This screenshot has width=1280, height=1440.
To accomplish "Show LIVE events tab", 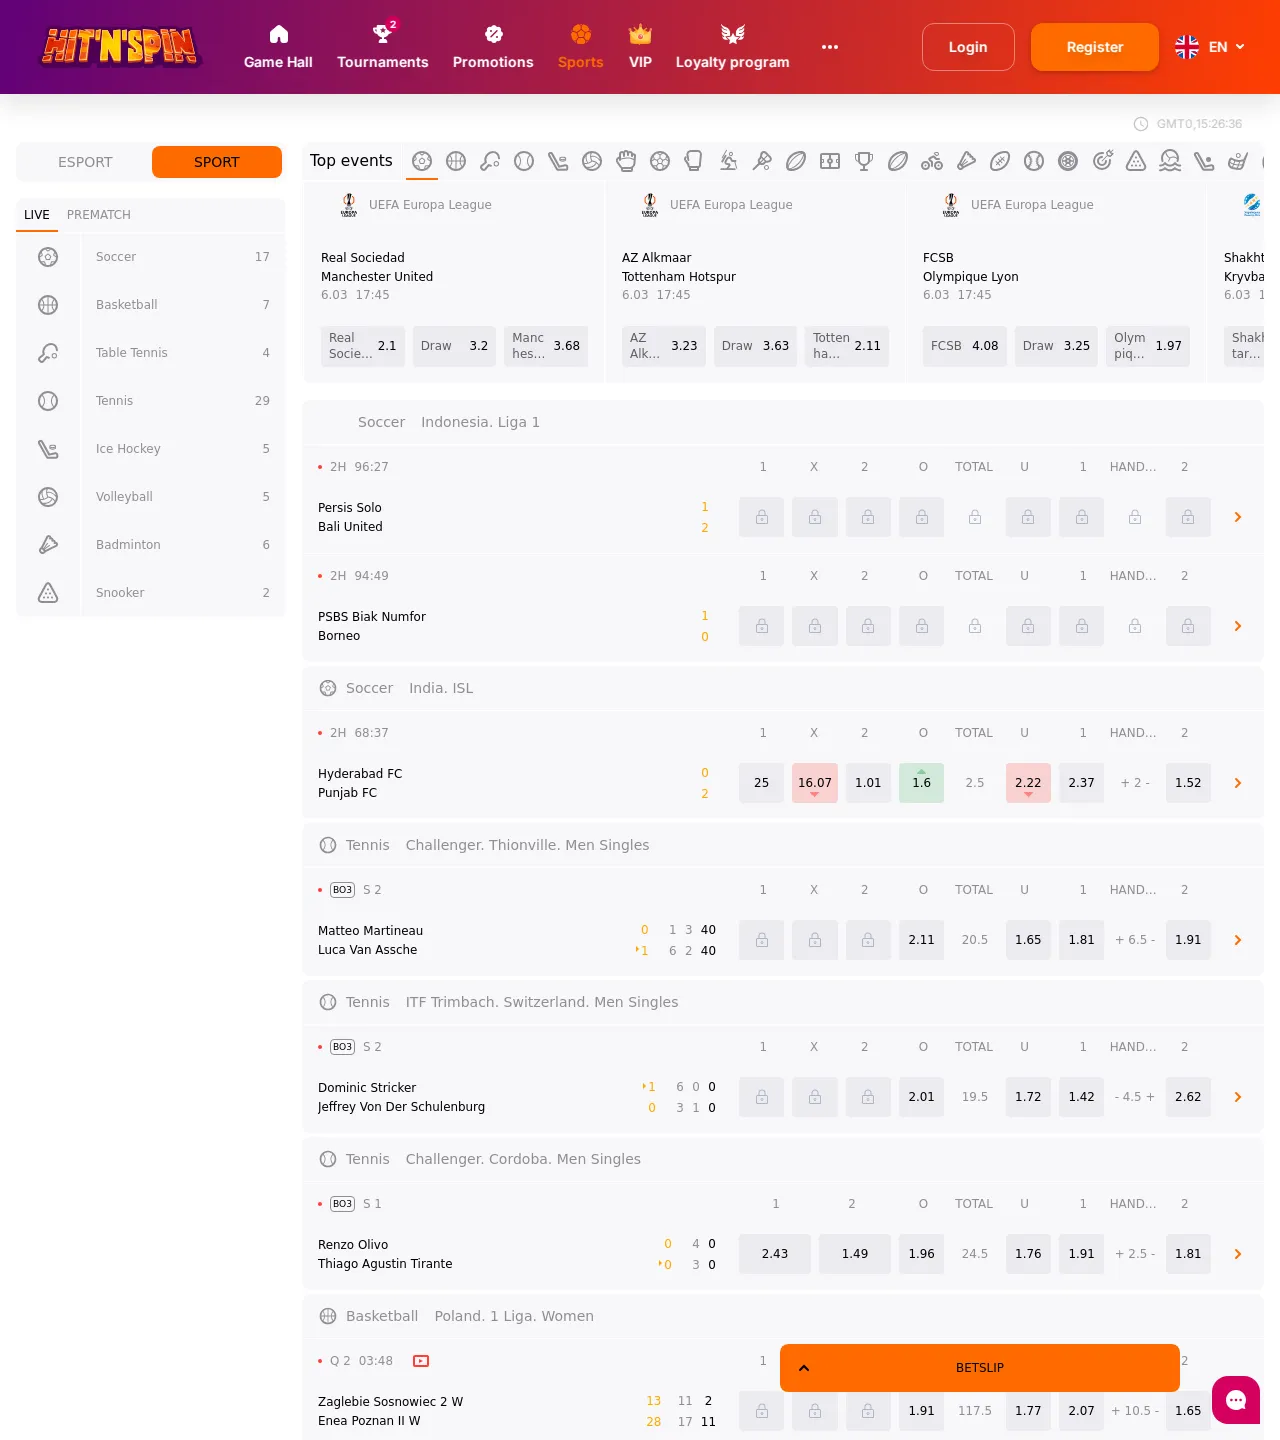I will tap(37, 215).
